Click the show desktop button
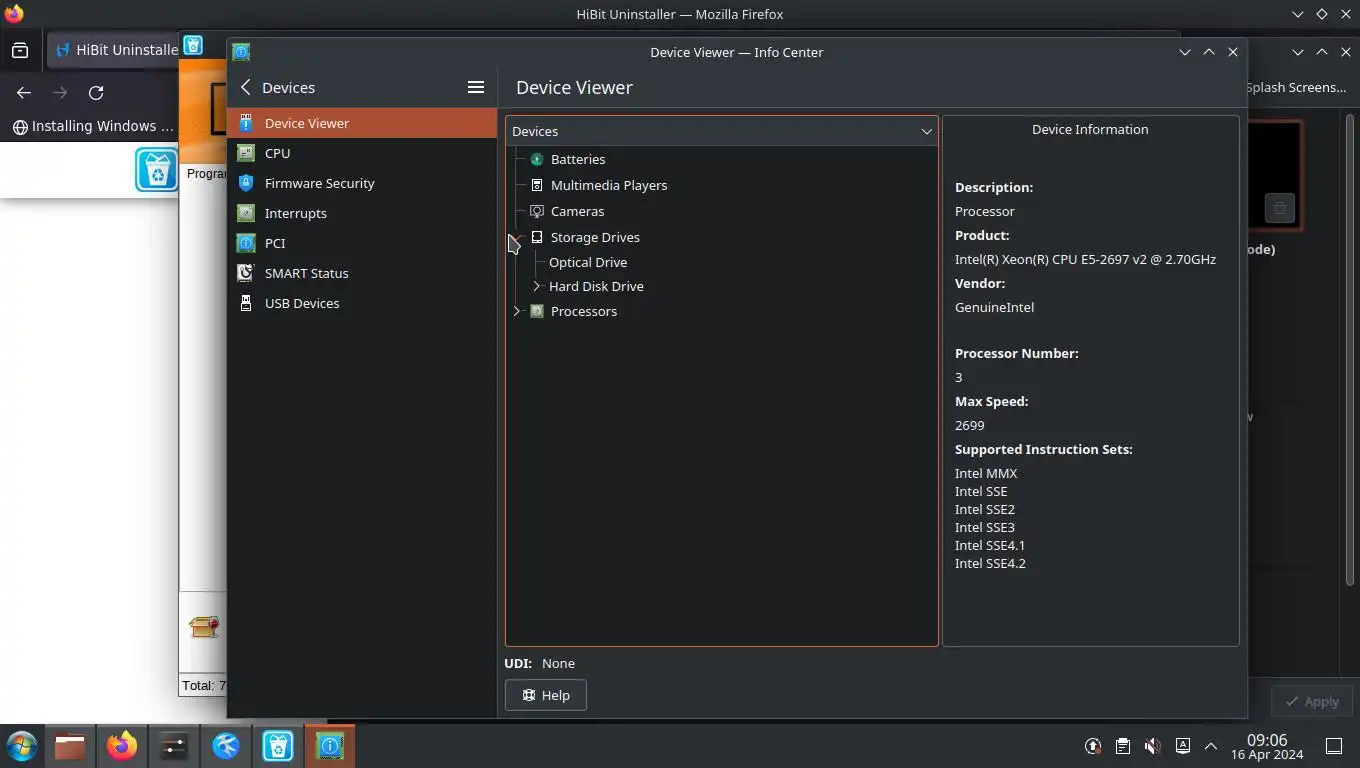Image resolution: width=1360 pixels, height=768 pixels. point(1333,746)
